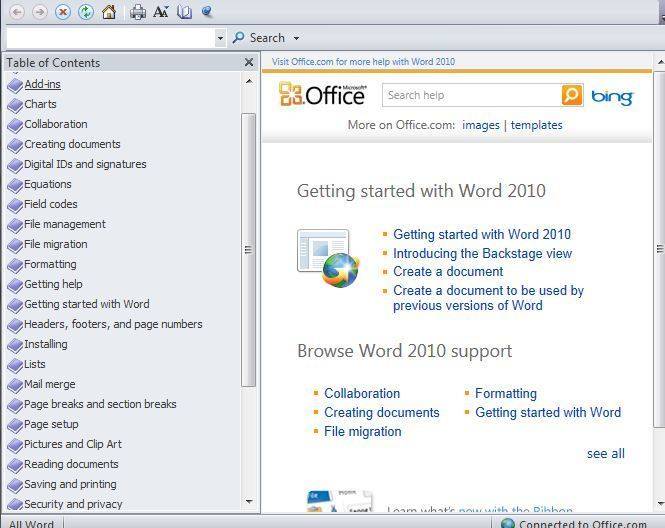Image resolution: width=665 pixels, height=528 pixels.
Task: Click the Back navigation arrow
Action: [x=17, y=12]
